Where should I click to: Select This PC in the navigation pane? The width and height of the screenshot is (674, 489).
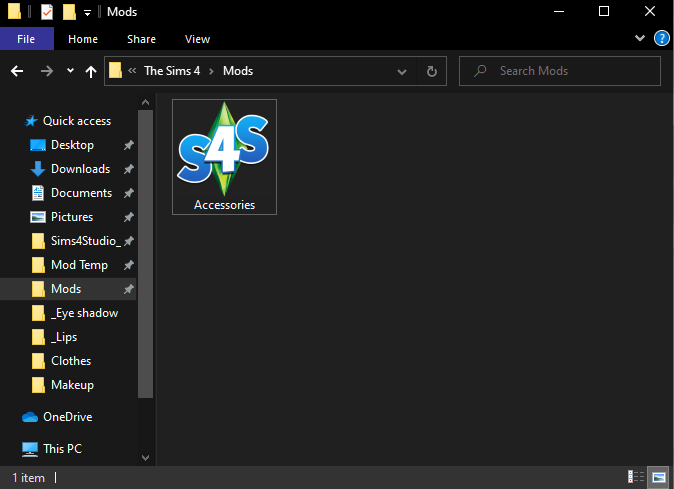[62, 449]
